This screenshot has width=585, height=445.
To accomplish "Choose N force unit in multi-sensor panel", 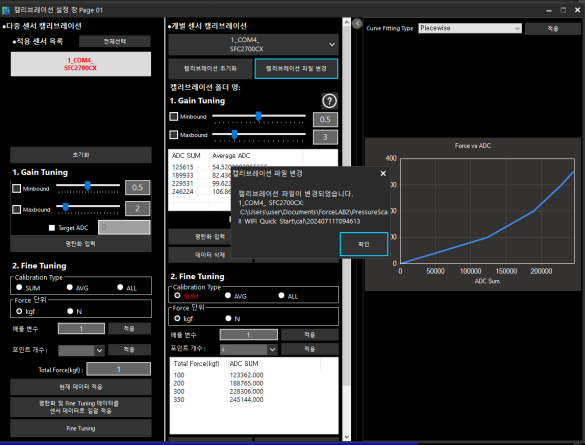I will (70, 311).
